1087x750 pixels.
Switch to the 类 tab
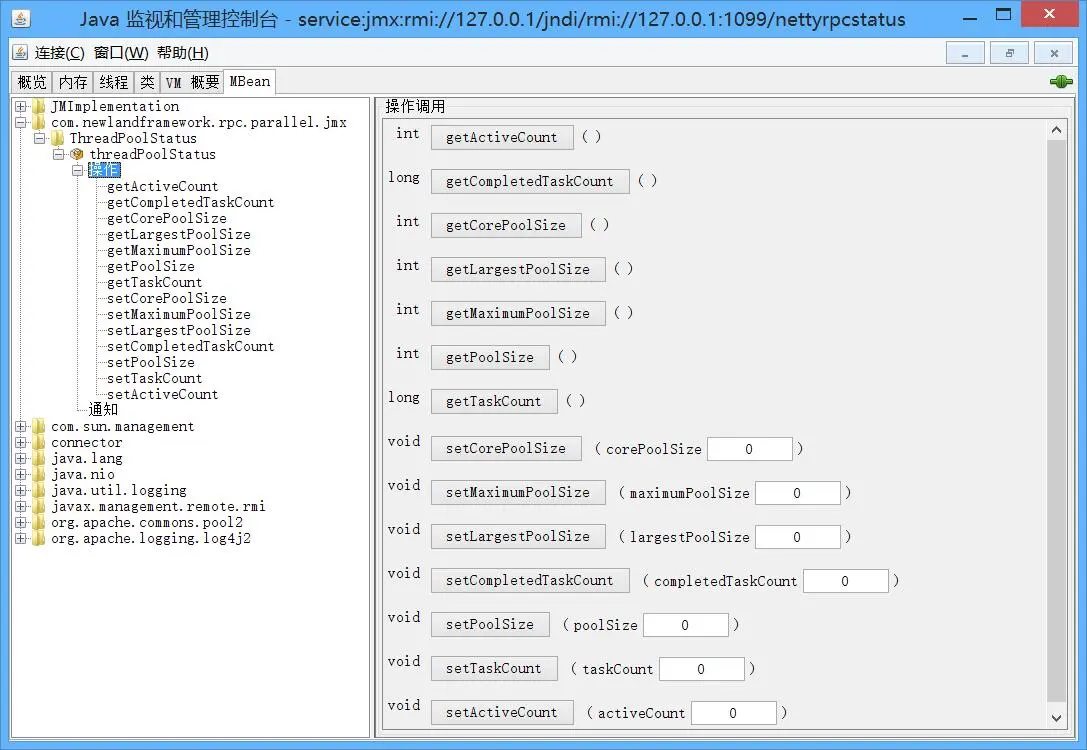tap(147, 82)
